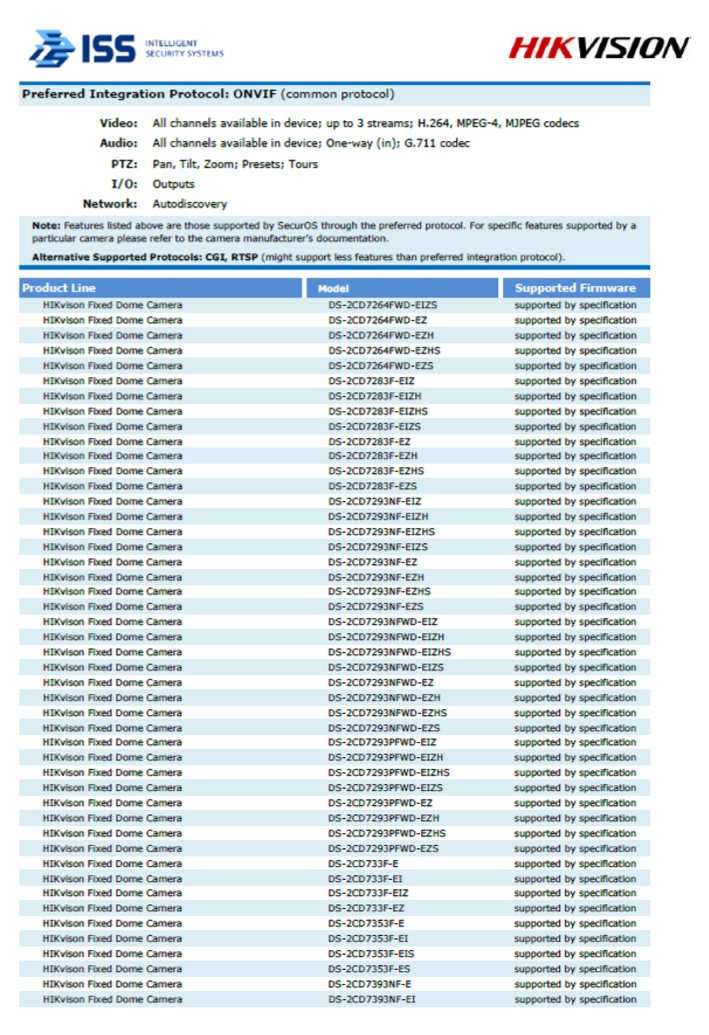Click Preferred Integration Protocol ONVIF heading

pos(208,94)
